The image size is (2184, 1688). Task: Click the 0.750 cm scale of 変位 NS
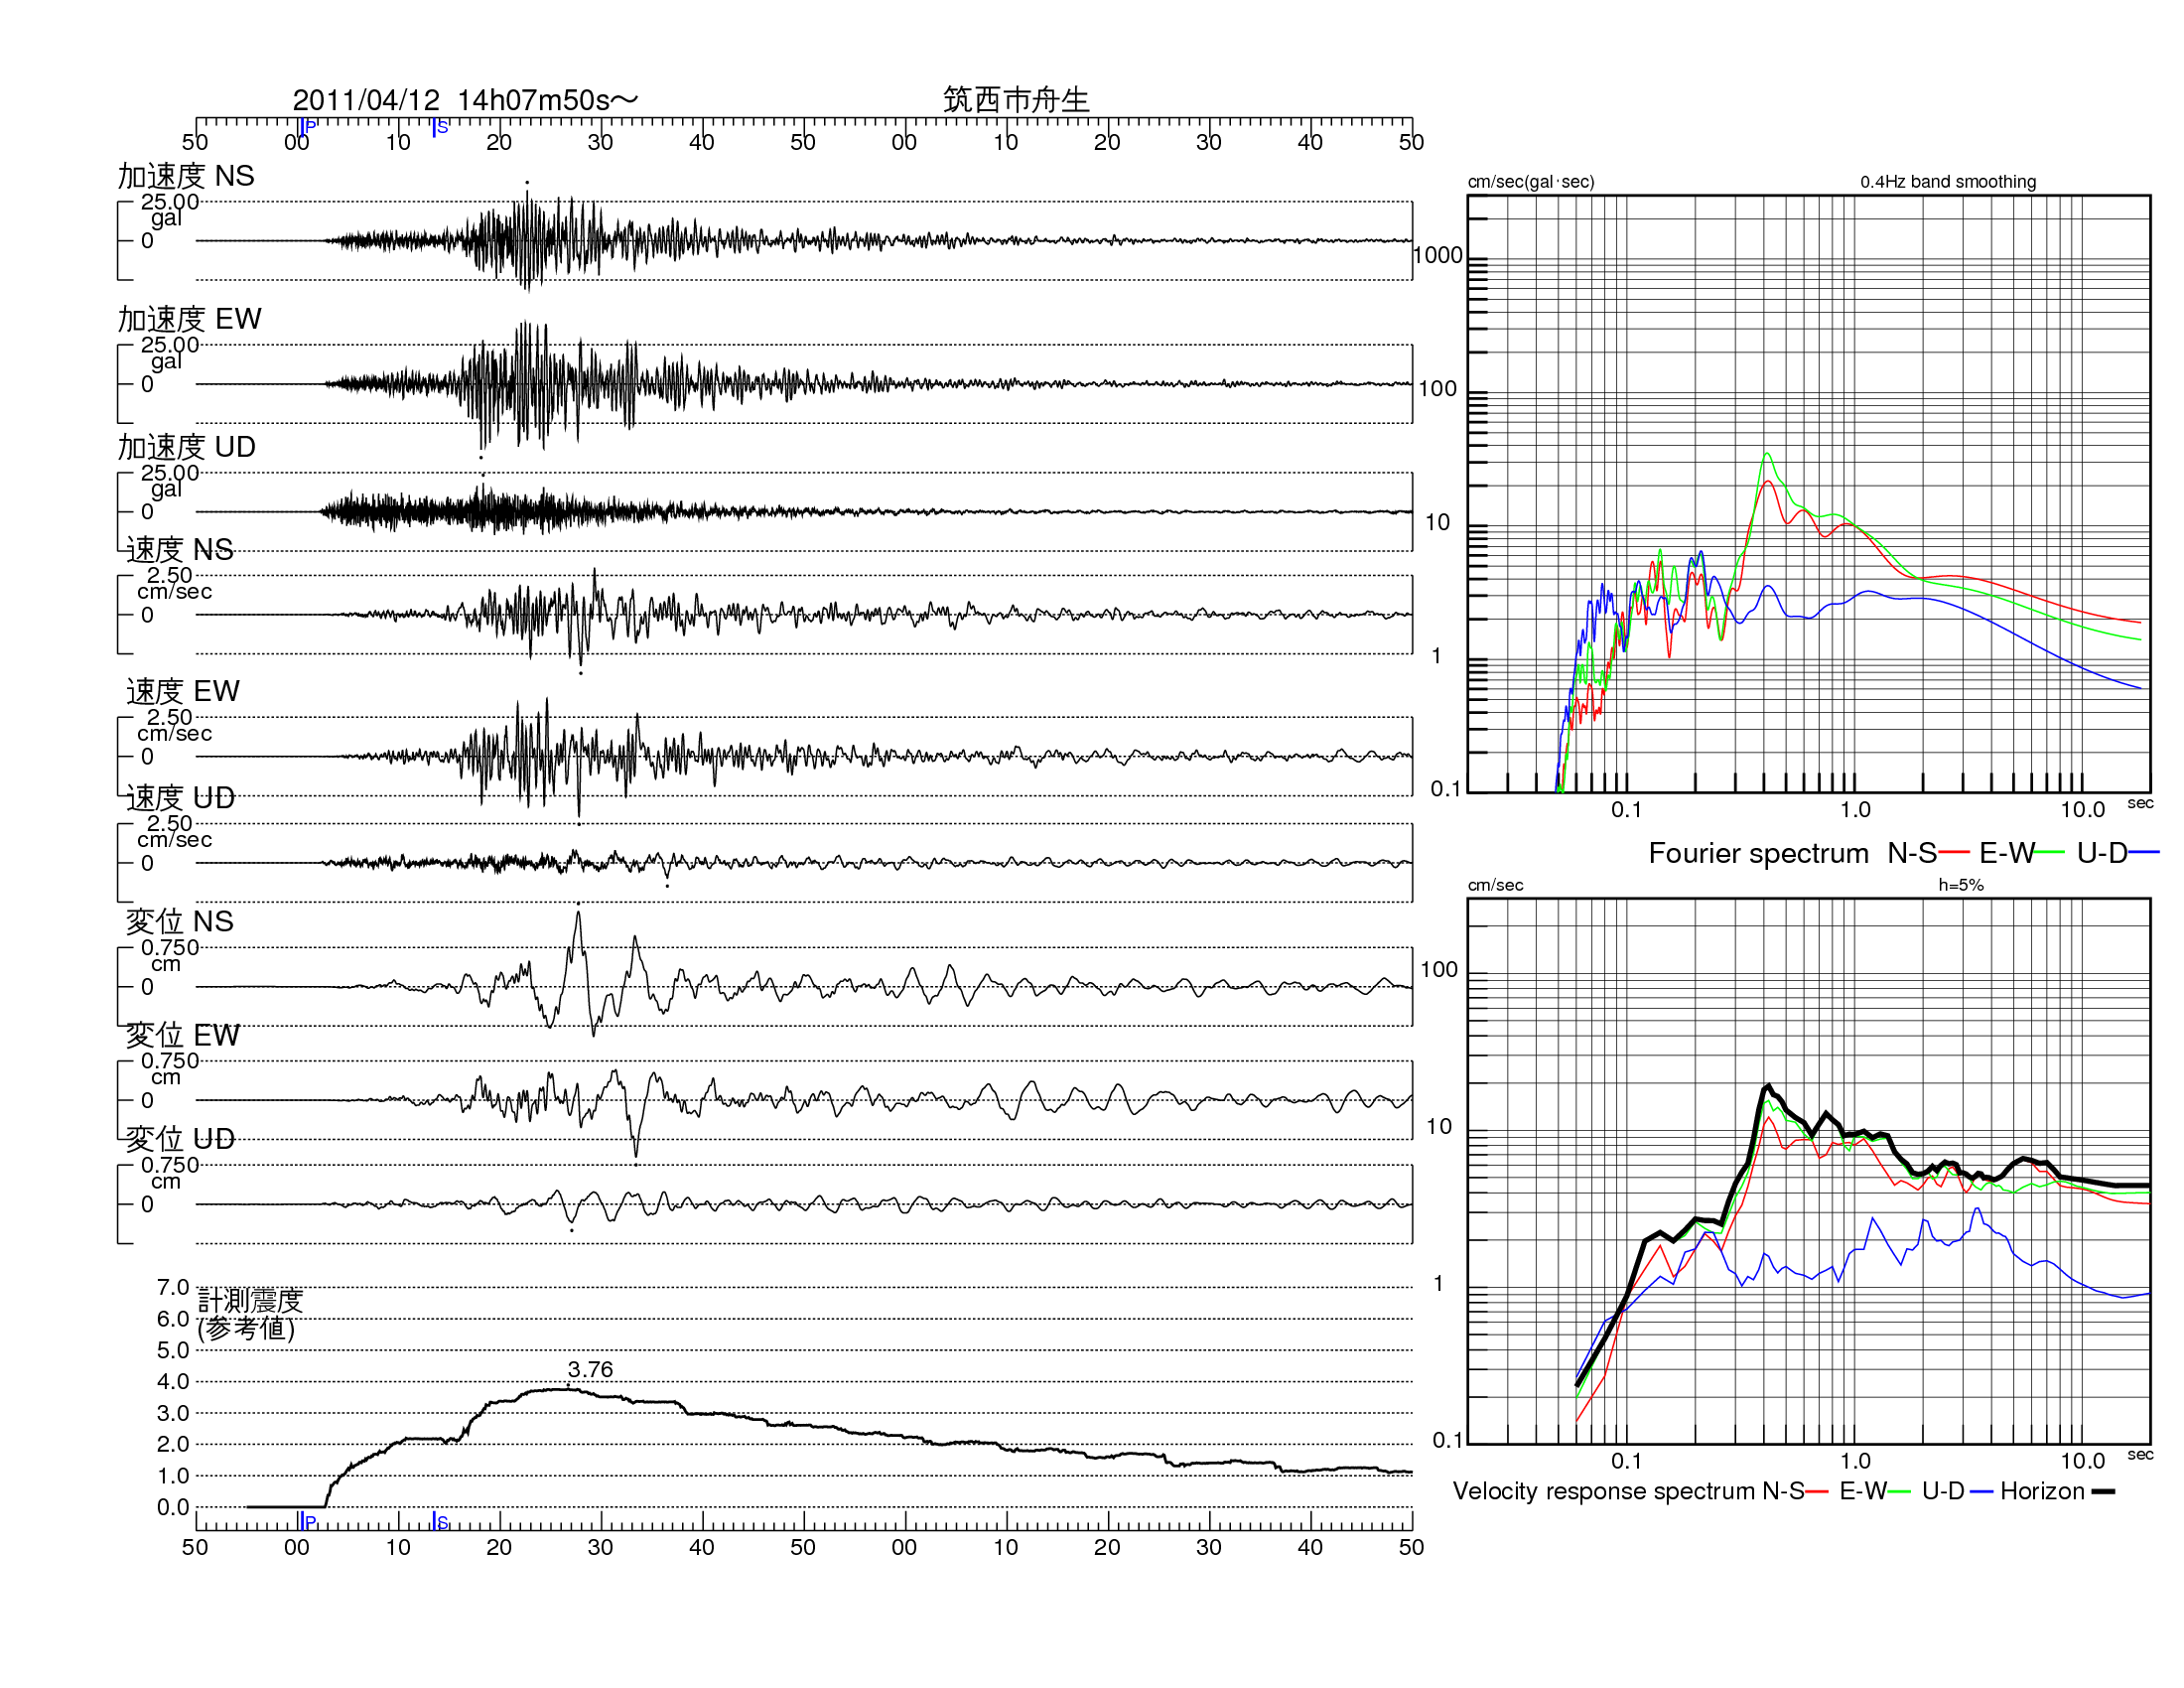tap(170, 956)
